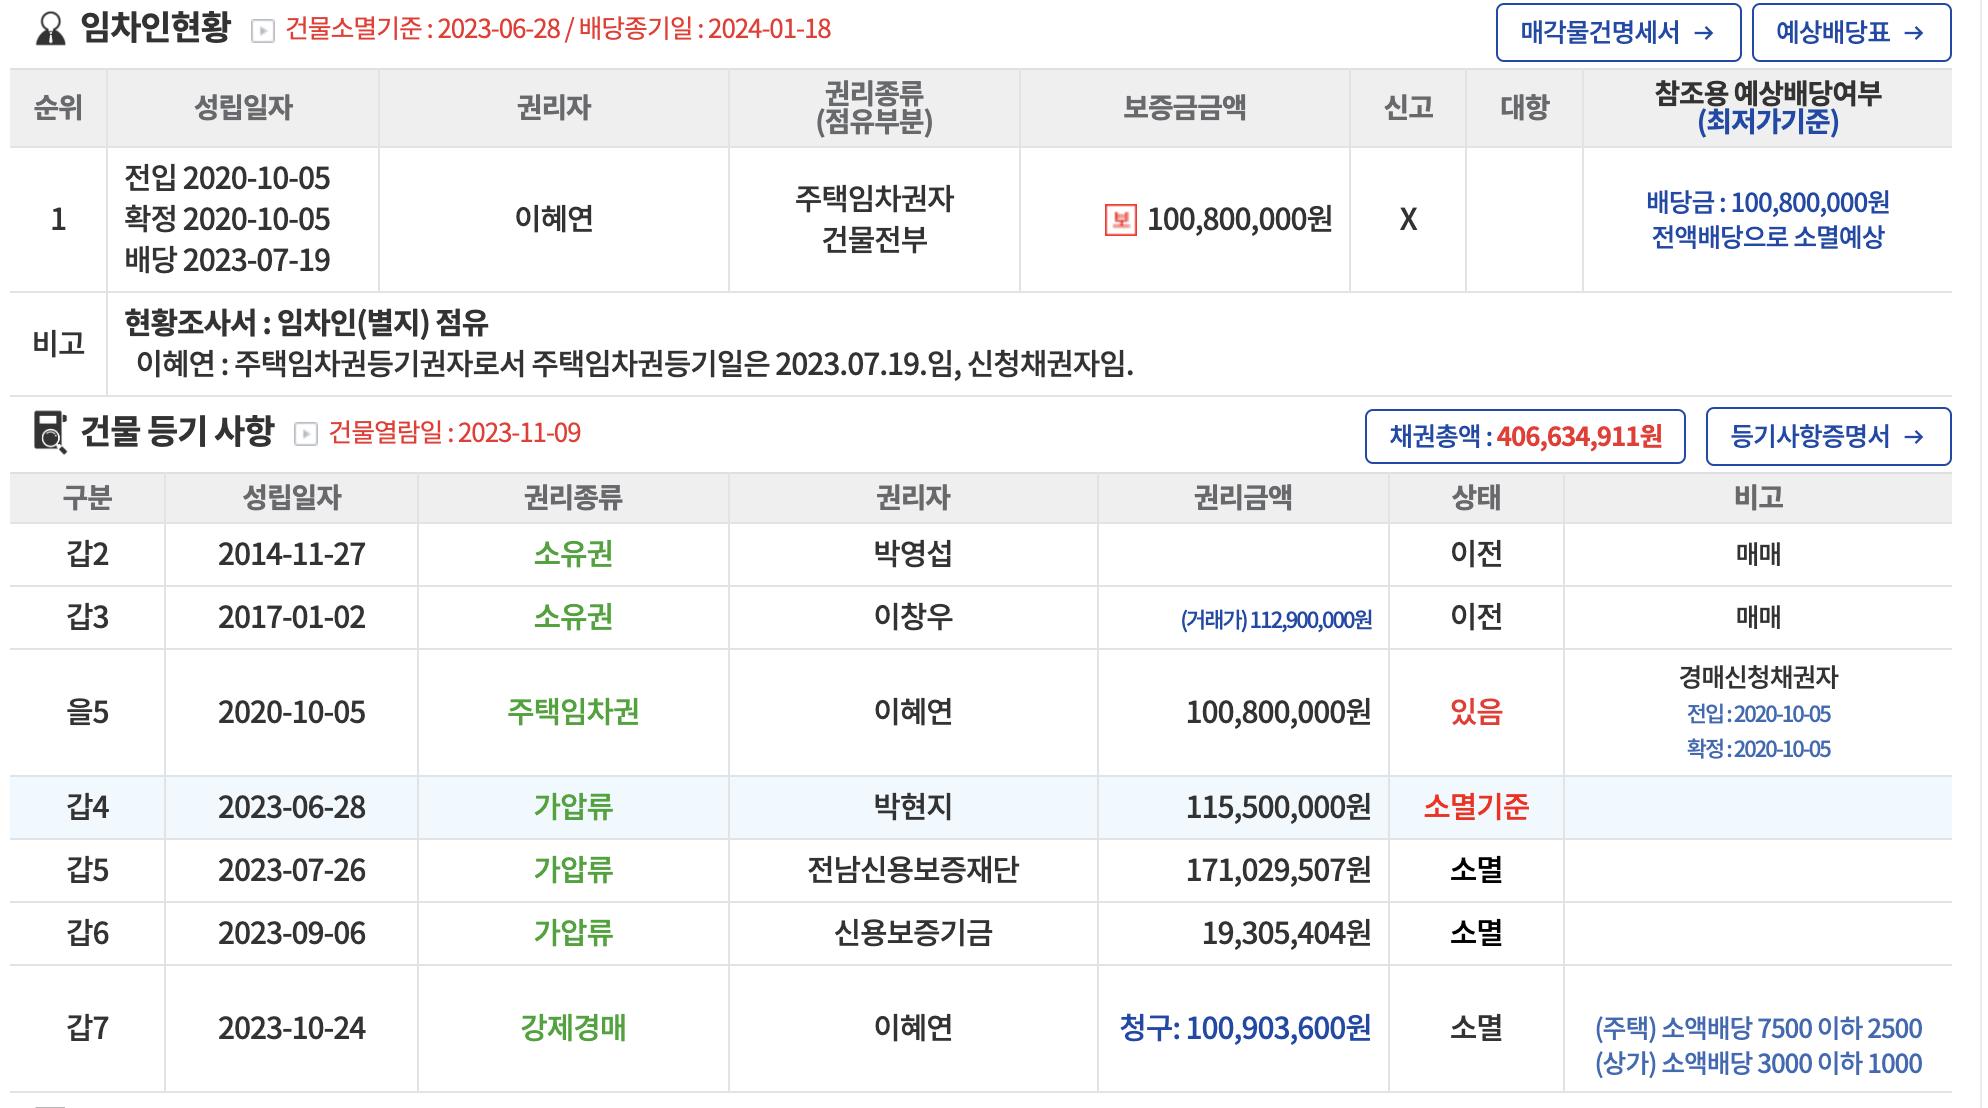Click the arrow on 예상배당표 button
The width and height of the screenshot is (1988, 1108).
[x=1914, y=33]
